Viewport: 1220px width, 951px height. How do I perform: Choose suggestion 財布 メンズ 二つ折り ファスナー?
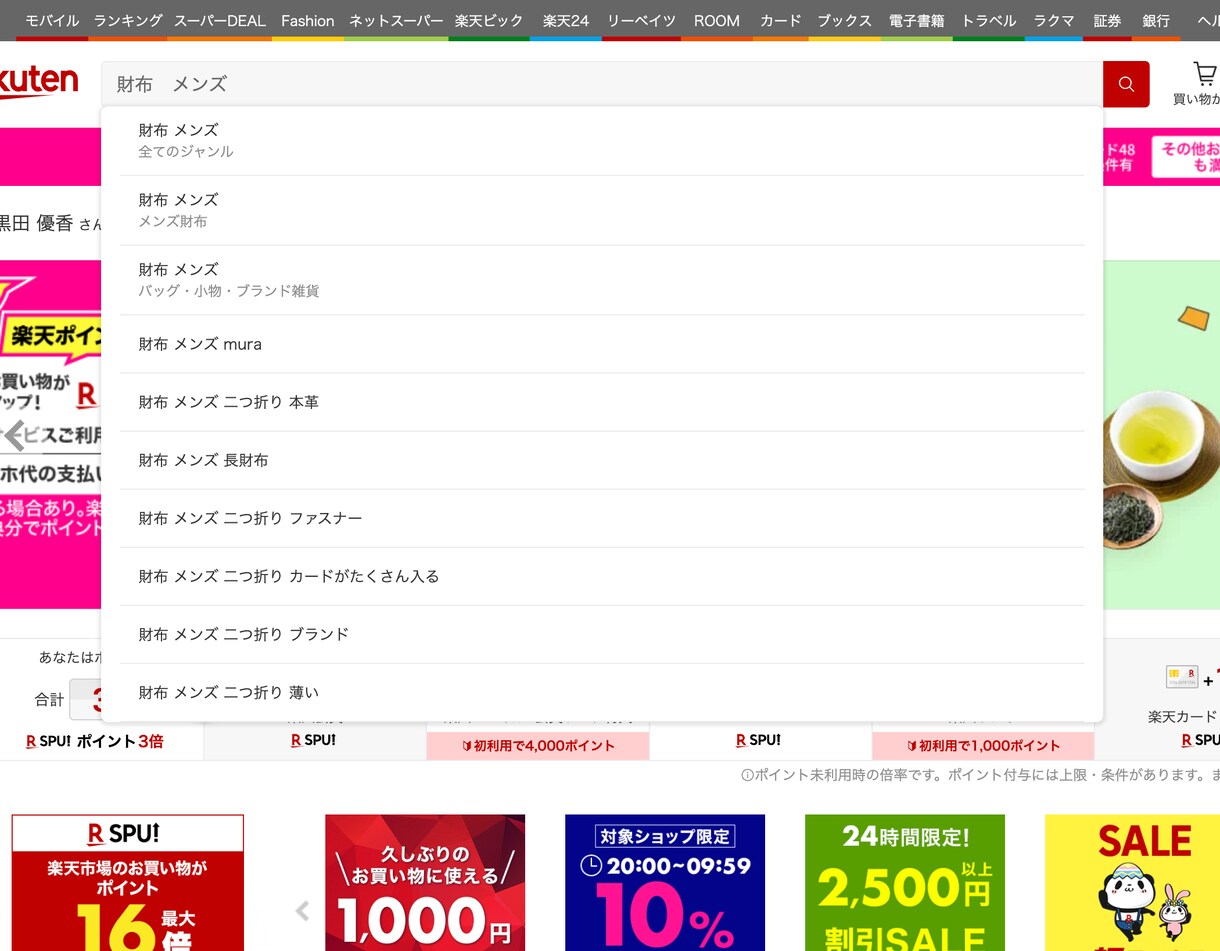tap(602, 518)
